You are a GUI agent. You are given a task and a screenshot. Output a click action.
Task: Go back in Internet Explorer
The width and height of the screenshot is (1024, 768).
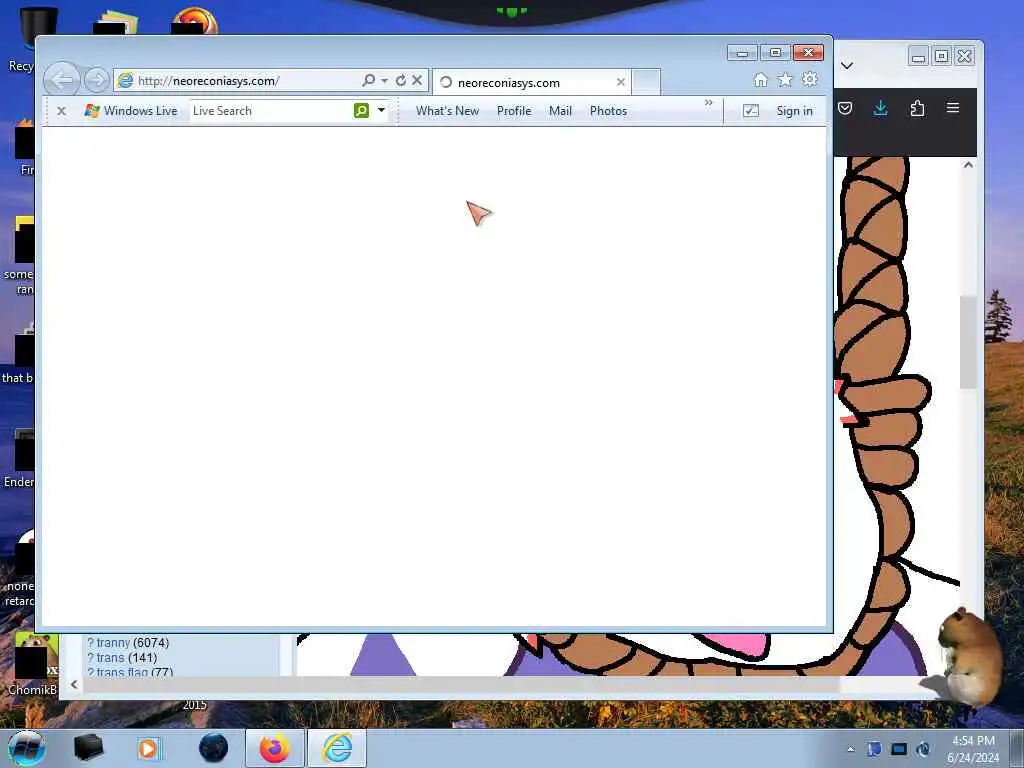coord(62,80)
